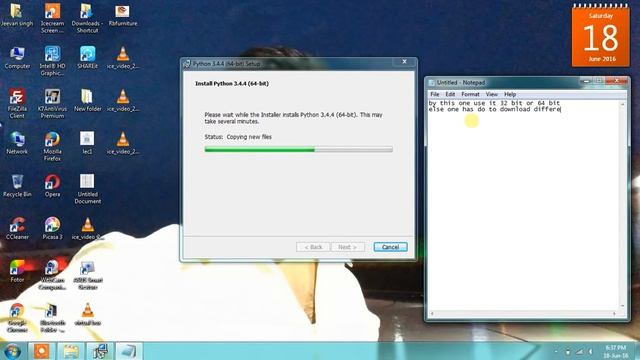Viewport: 640px width, 360px height.
Task: Maximize the Untitled - Notepad window
Action: click(599, 81)
